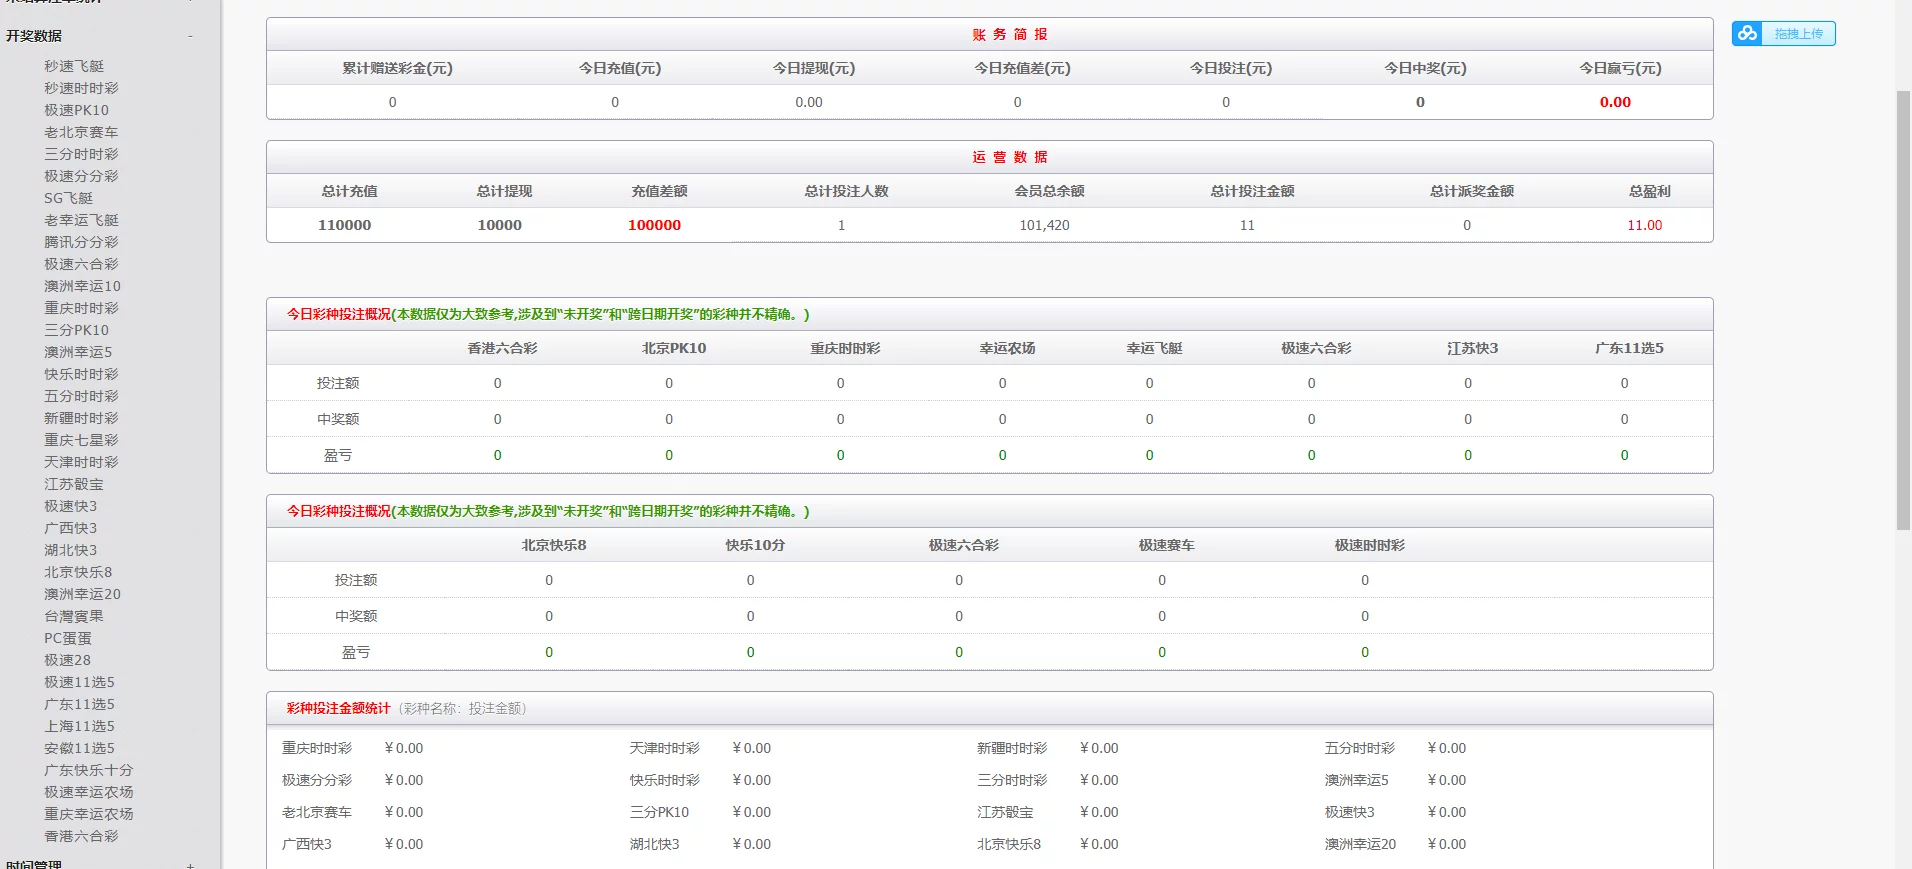Open 广西快3 sidebar entry
1912x869 pixels.
70,528
